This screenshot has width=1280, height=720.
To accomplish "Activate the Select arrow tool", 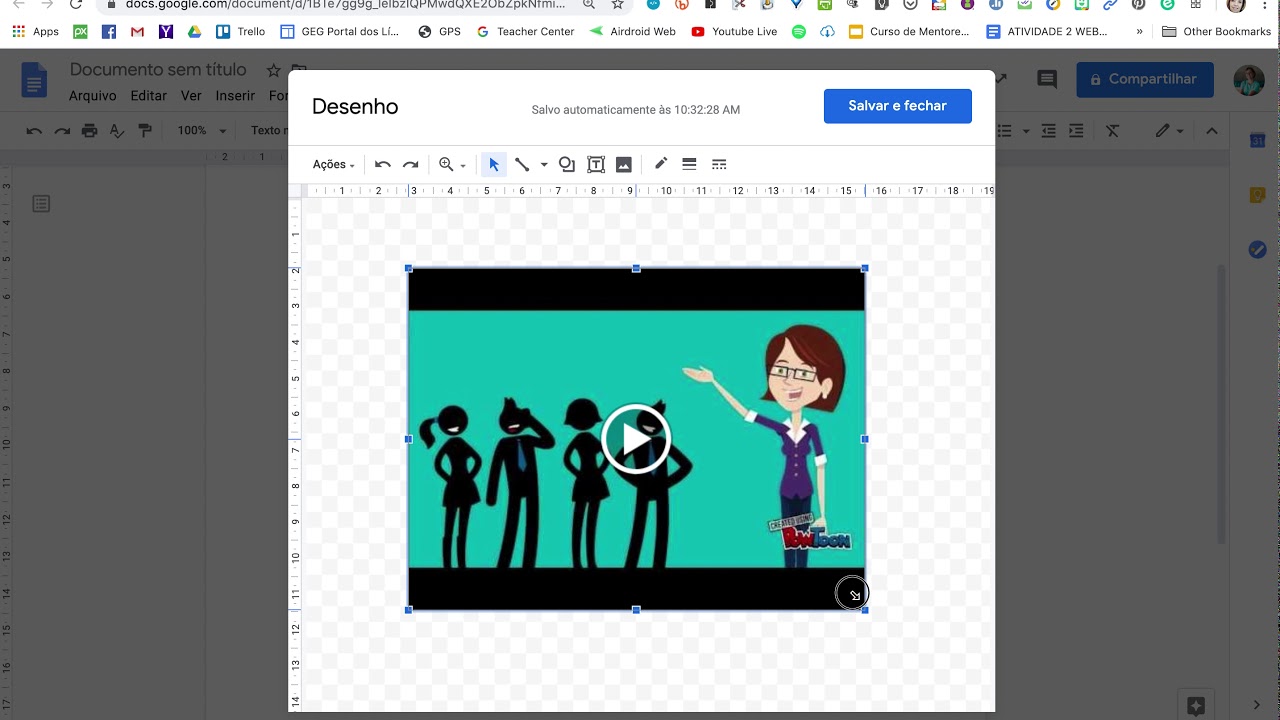I will click(493, 164).
